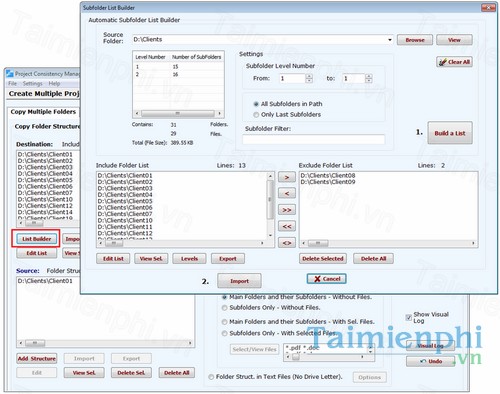Click Delete Sel. button in main window

(131, 373)
